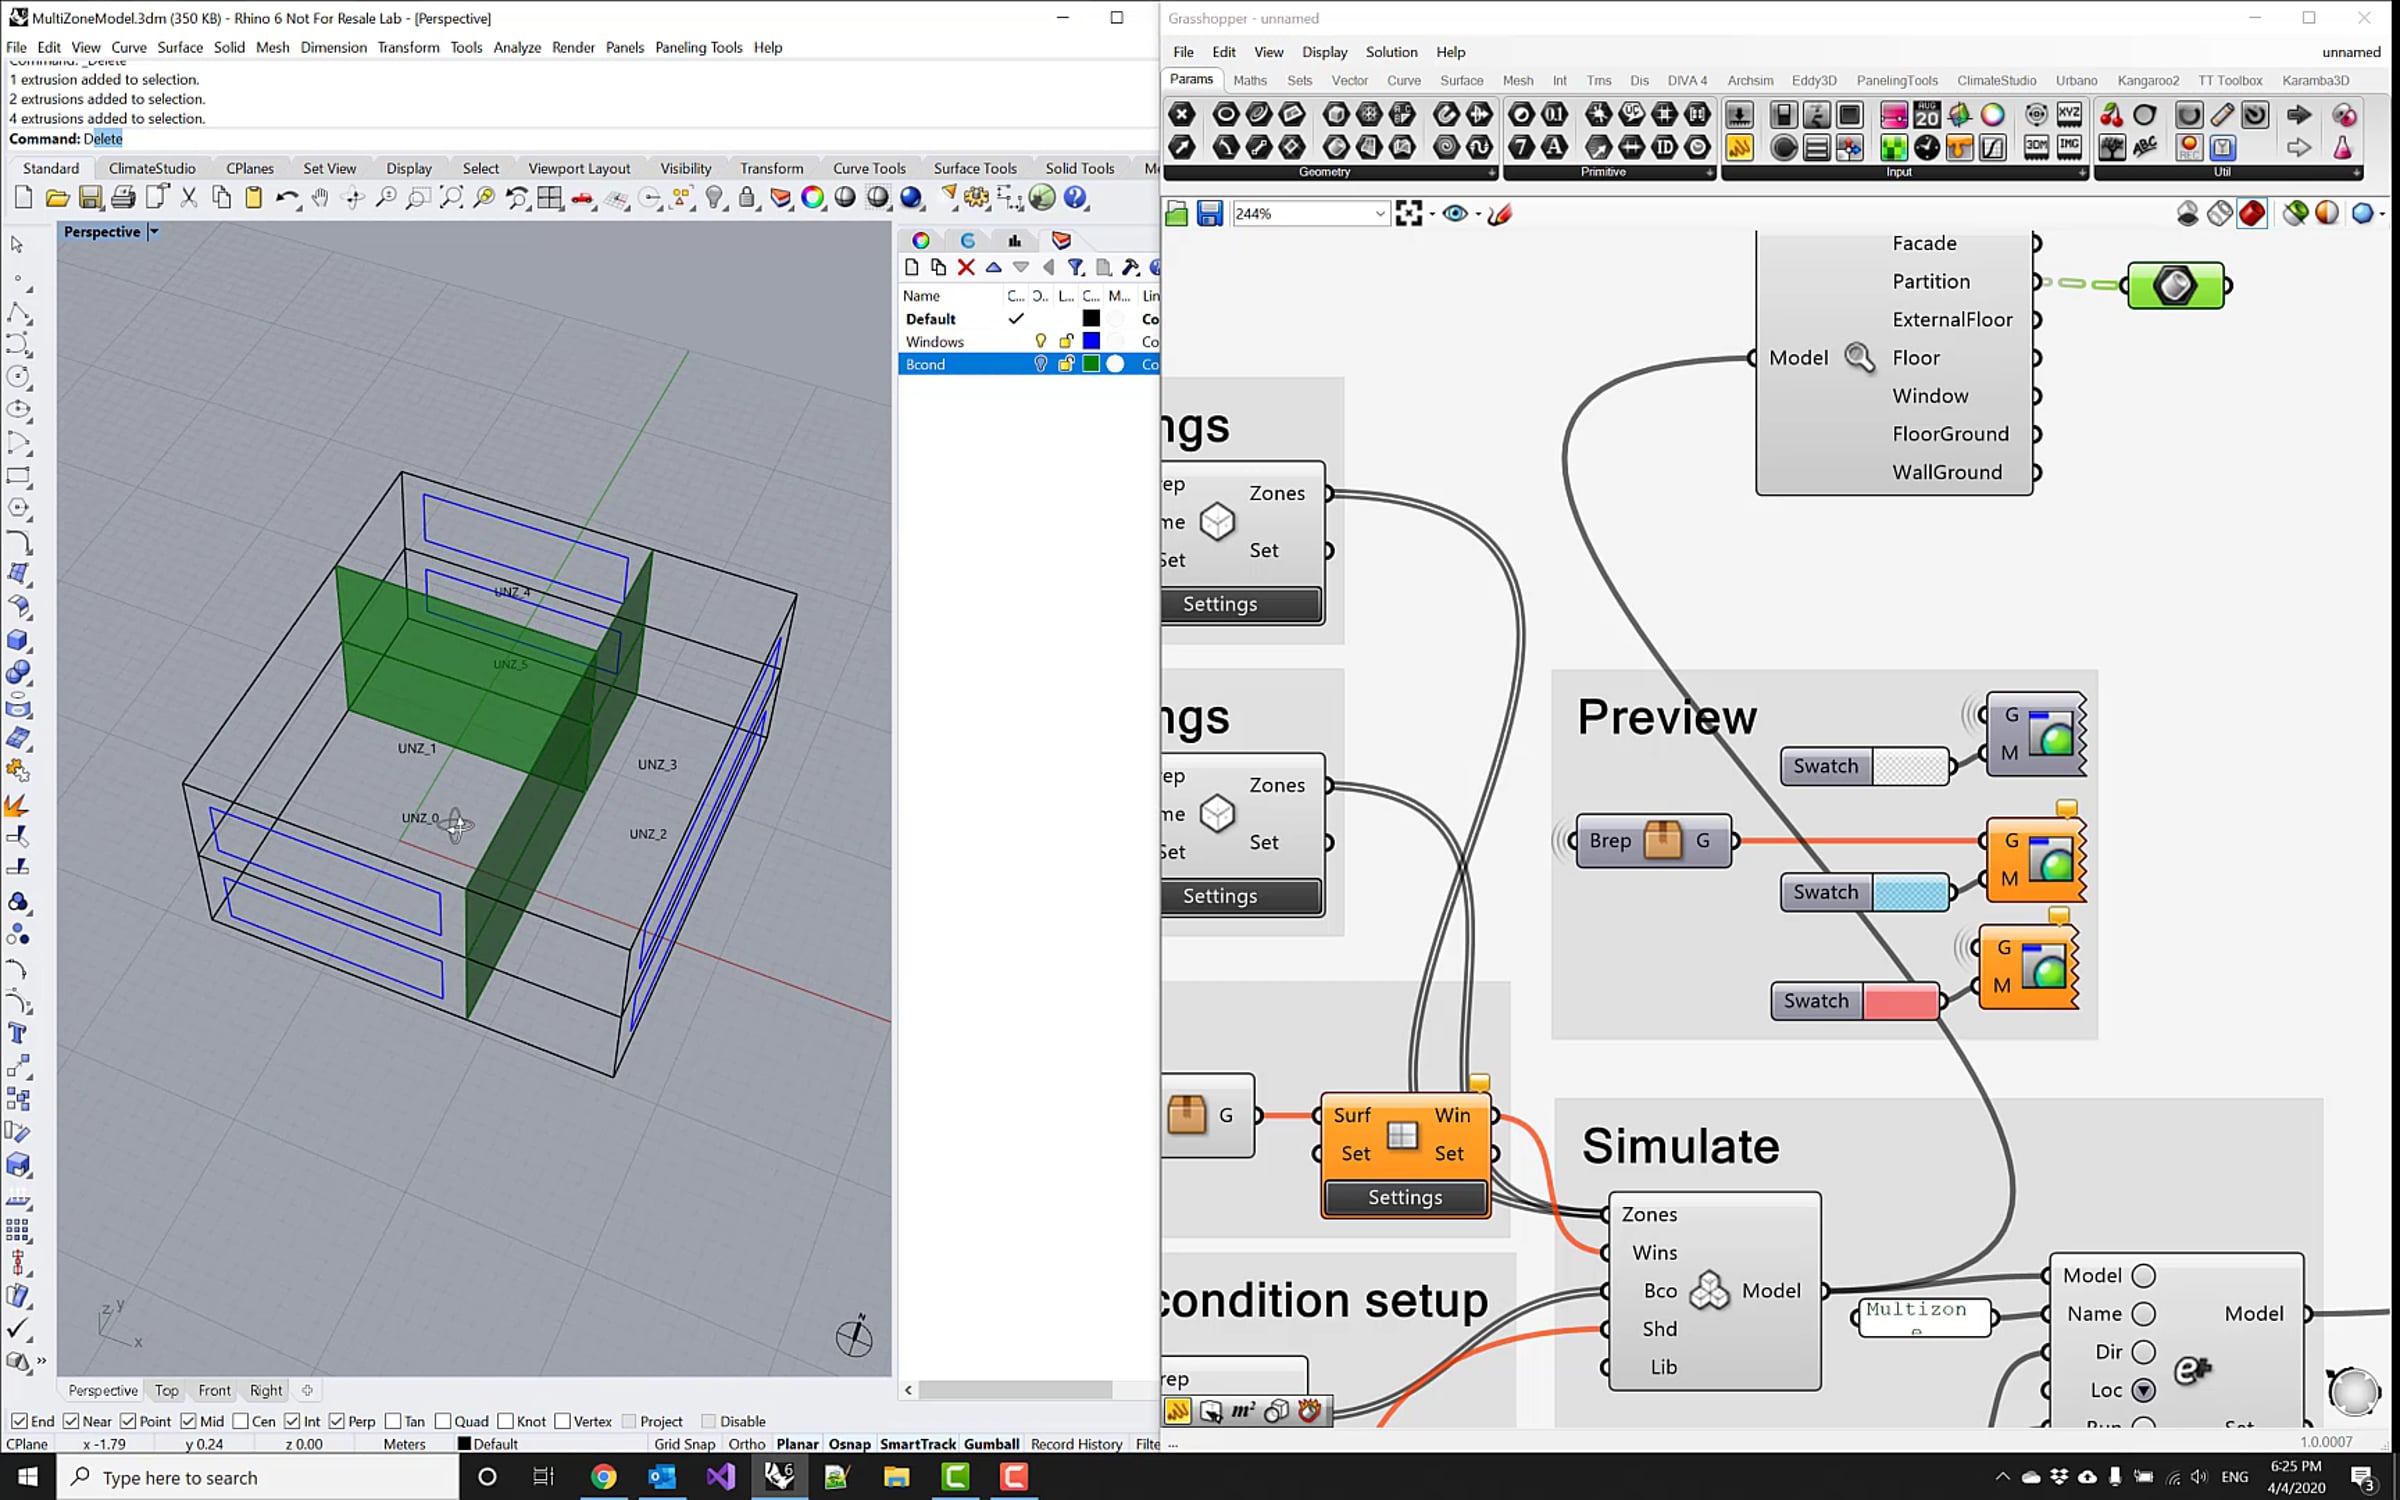Image resolution: width=2400 pixels, height=1500 pixels.
Task: Open the Solution menu in Grasshopper
Action: [x=1391, y=52]
